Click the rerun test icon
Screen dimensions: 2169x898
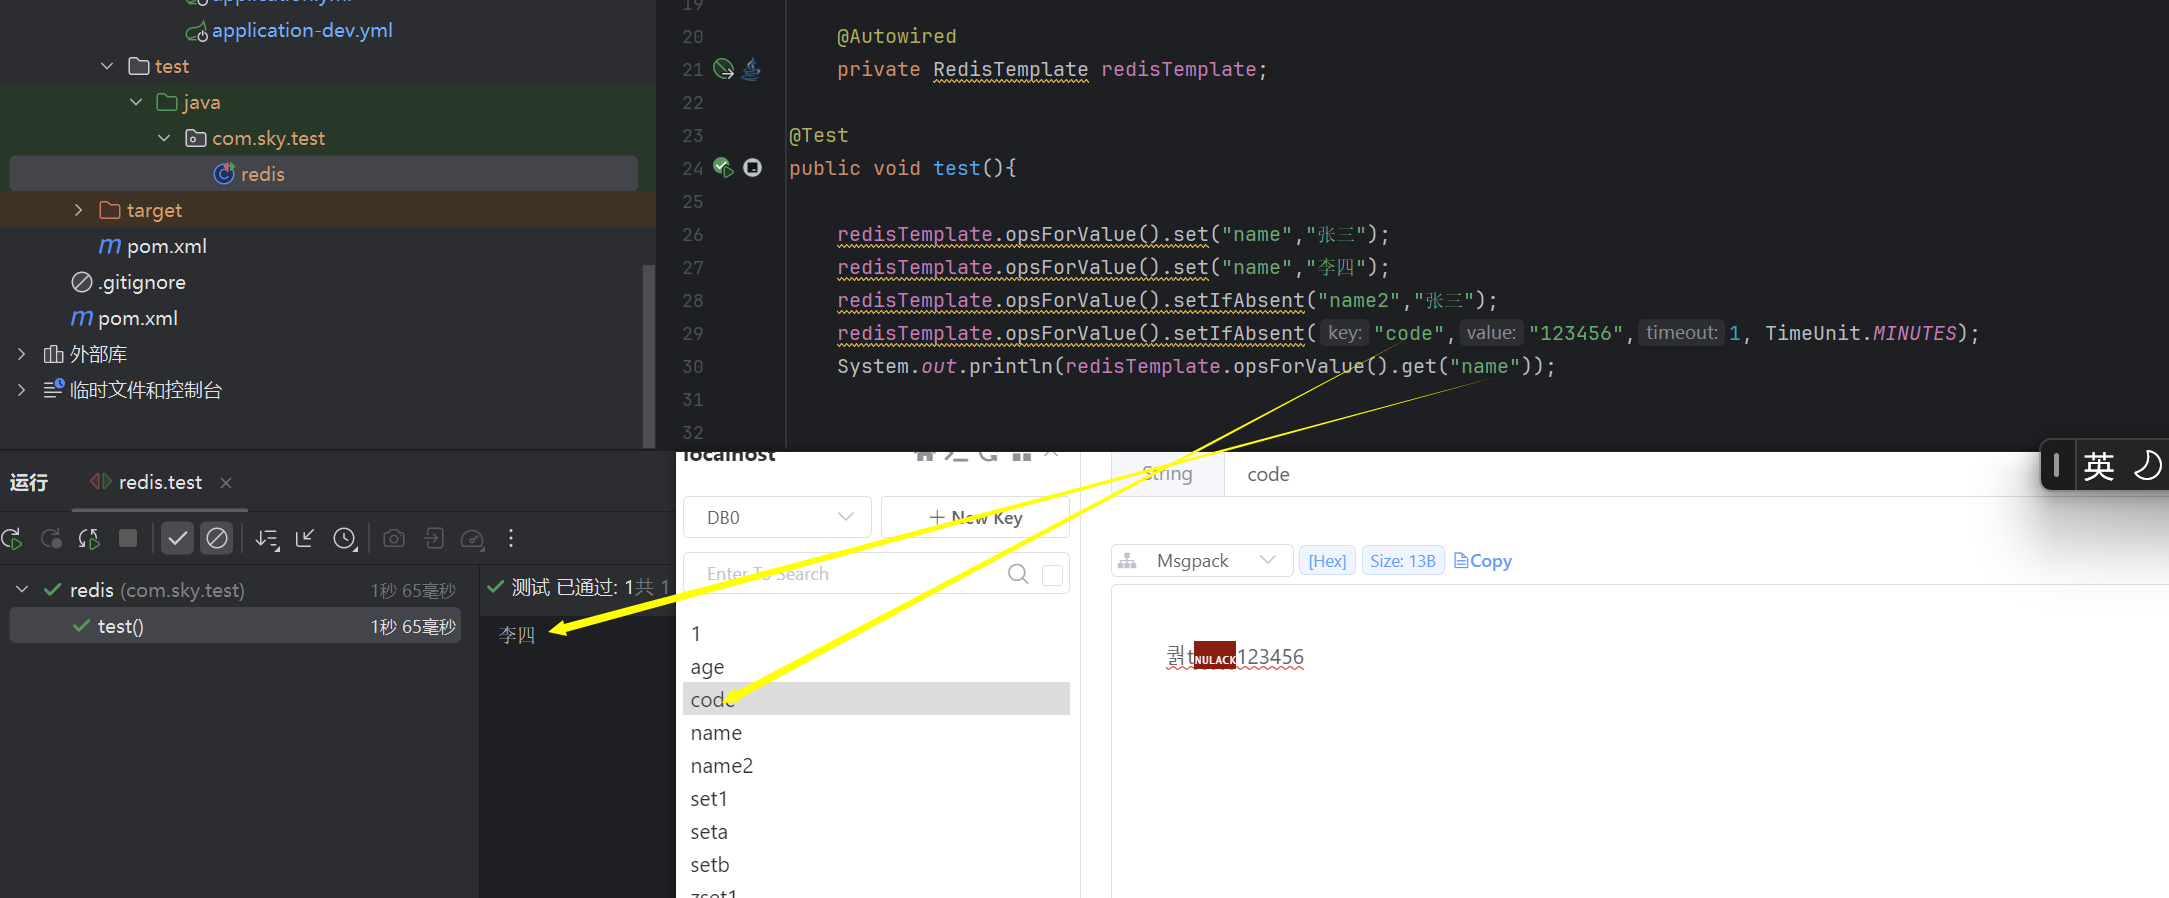pos(12,539)
